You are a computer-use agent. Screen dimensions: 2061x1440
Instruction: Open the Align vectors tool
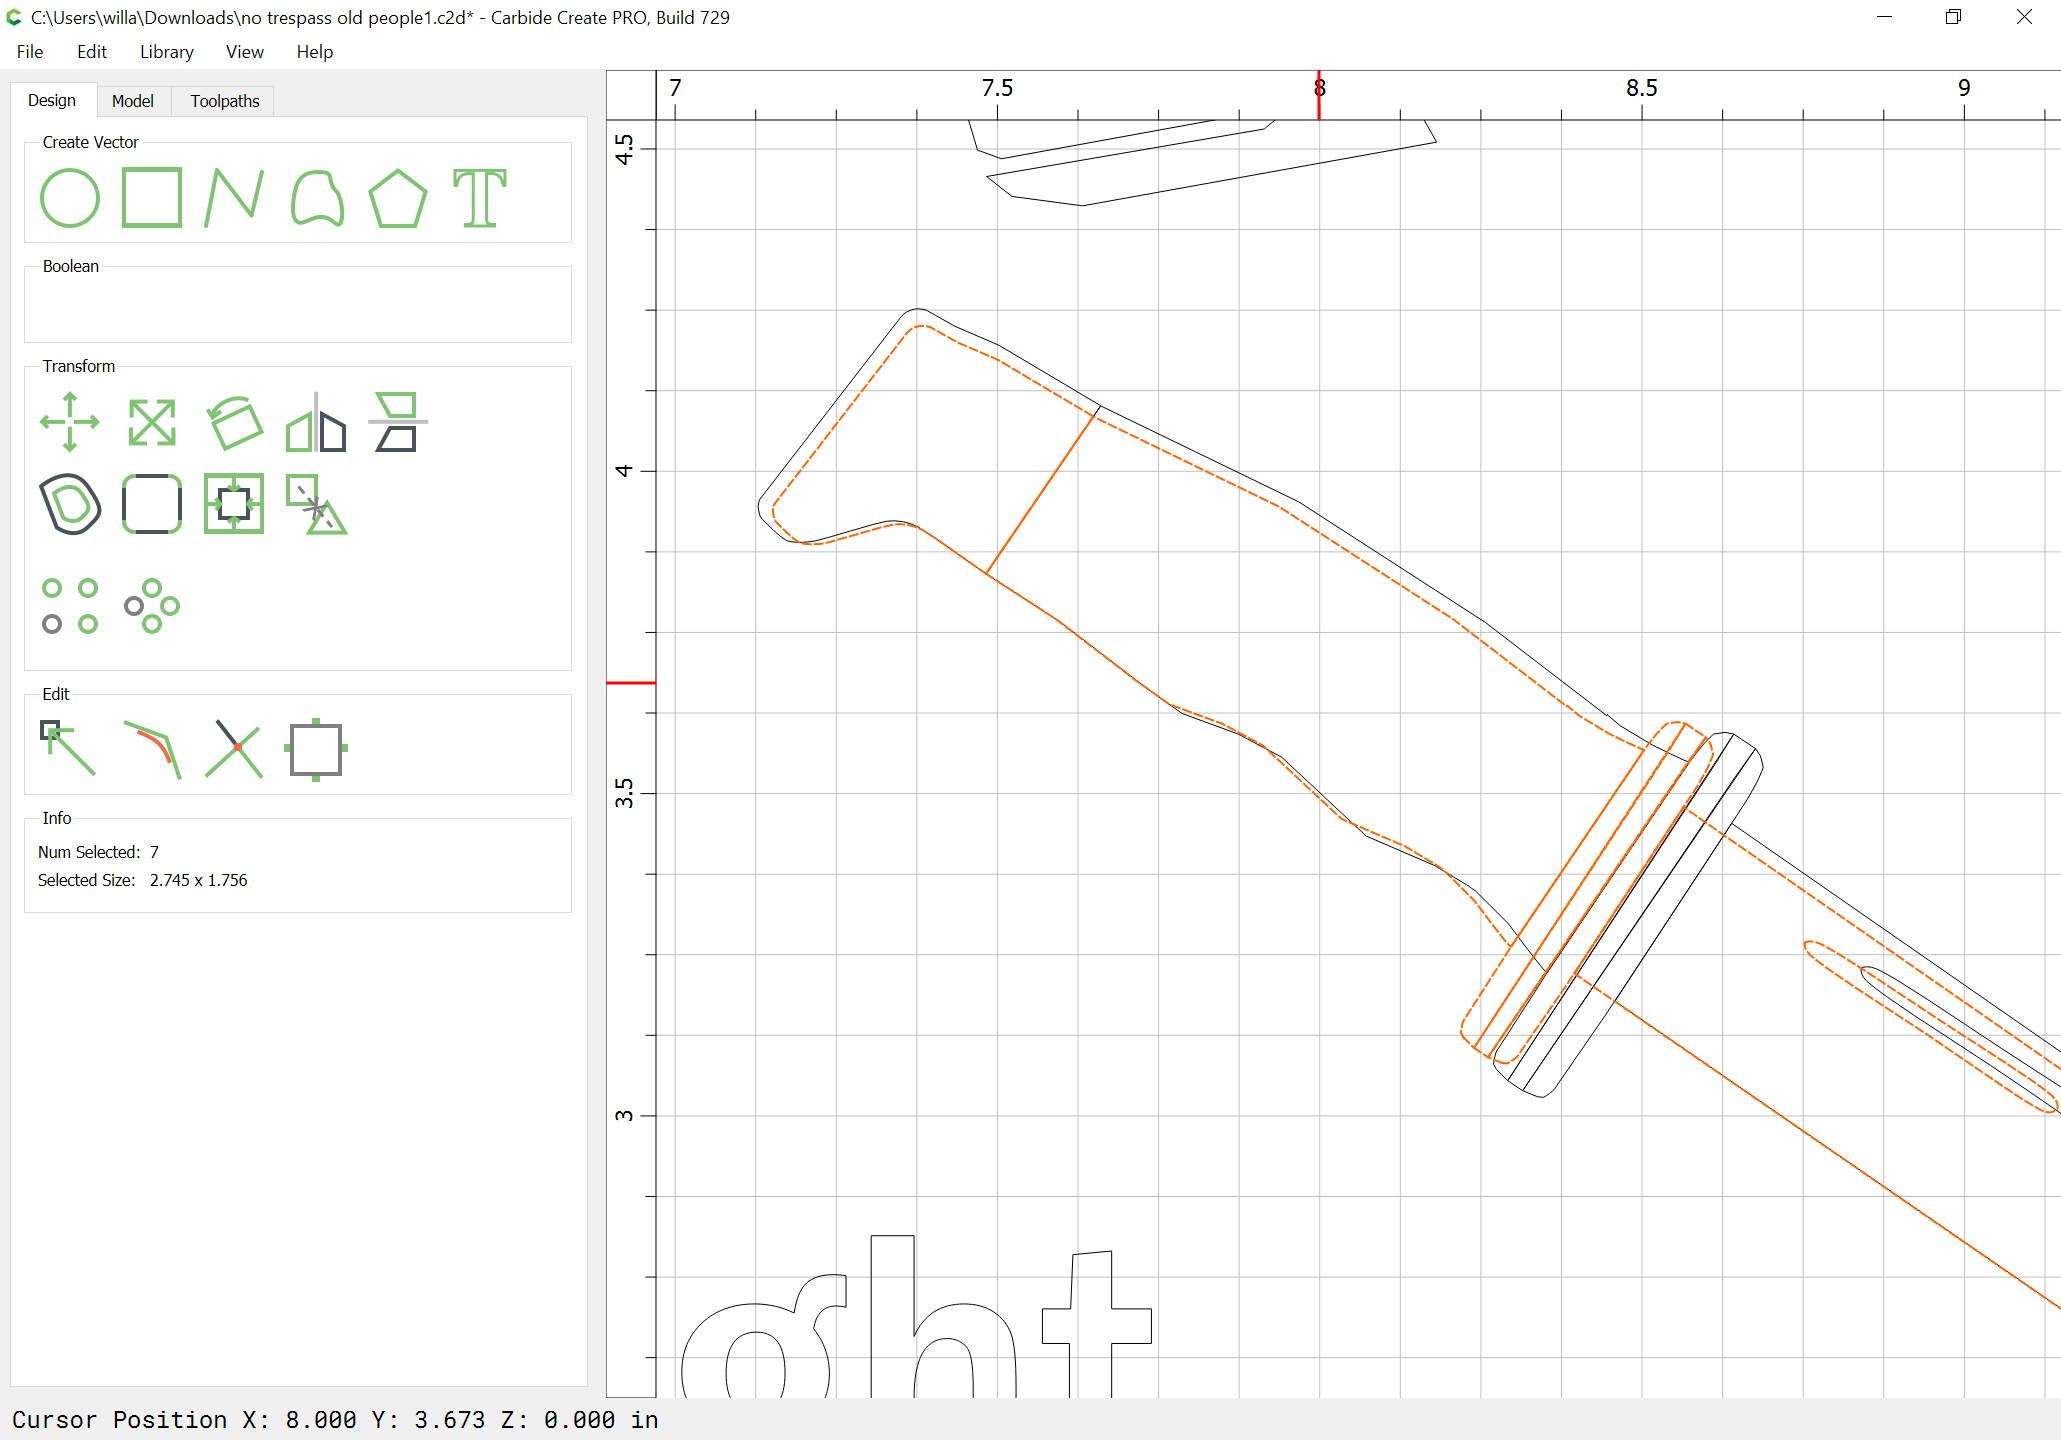234,504
